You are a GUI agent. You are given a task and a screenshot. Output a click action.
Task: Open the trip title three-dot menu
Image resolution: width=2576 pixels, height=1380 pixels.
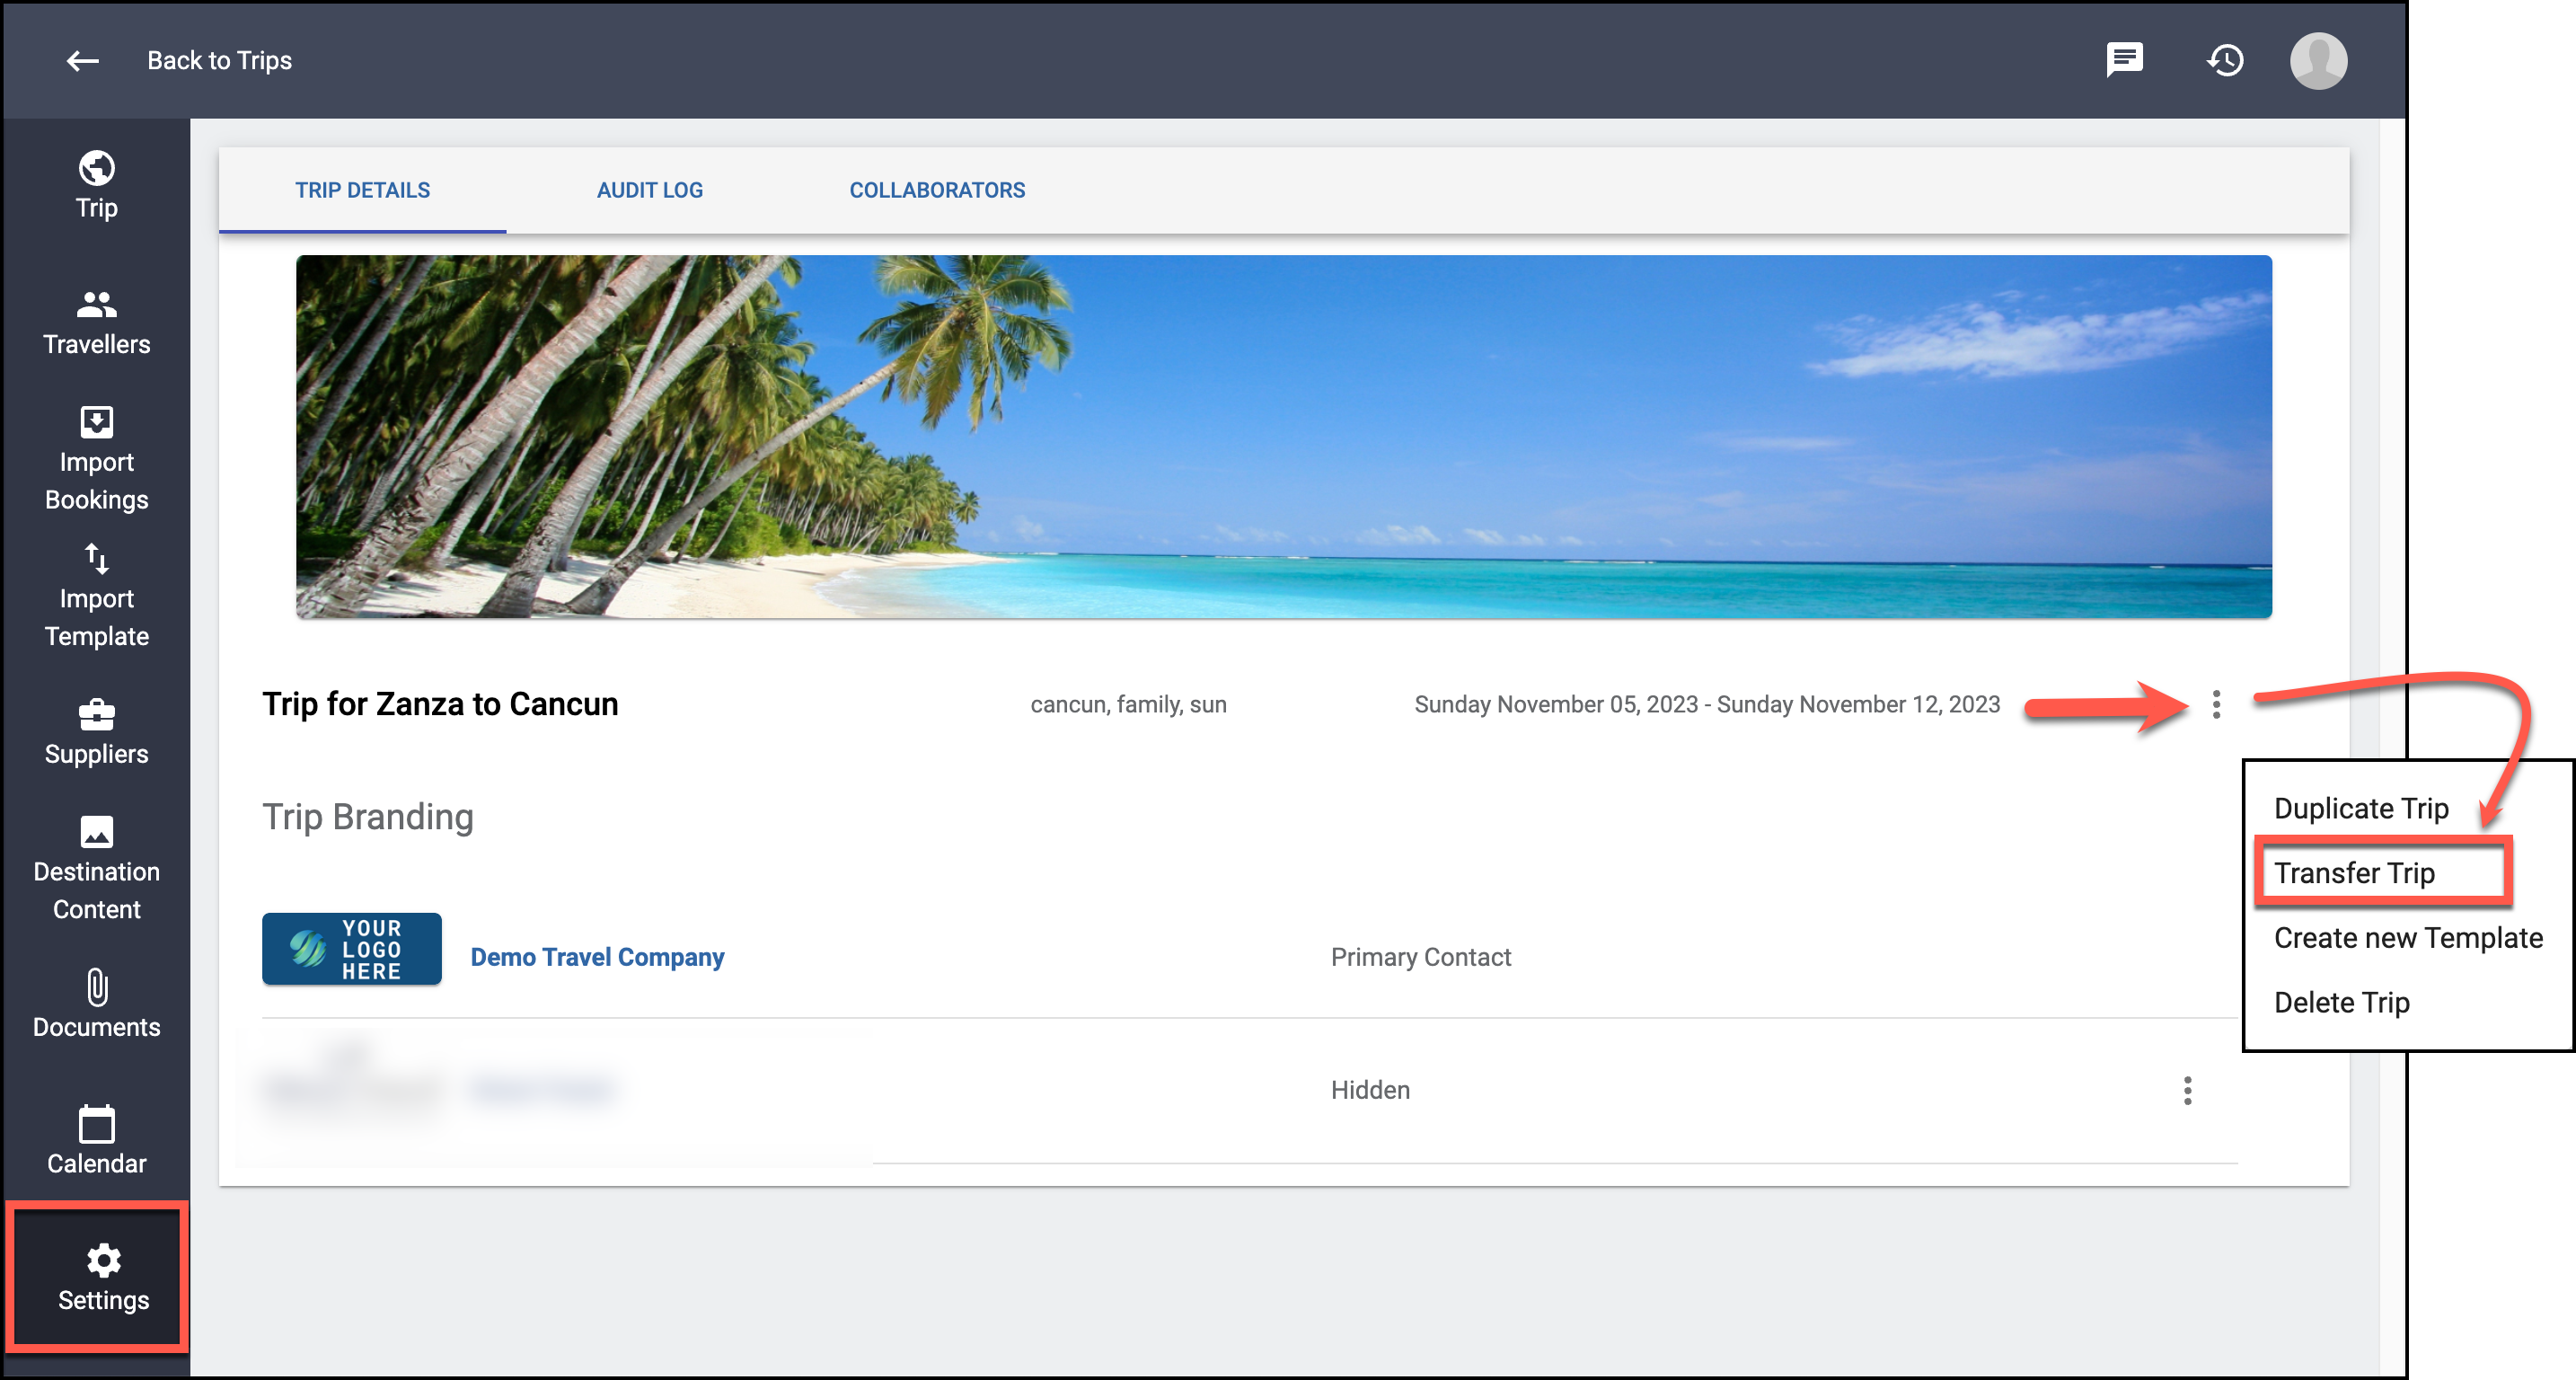tap(2216, 704)
